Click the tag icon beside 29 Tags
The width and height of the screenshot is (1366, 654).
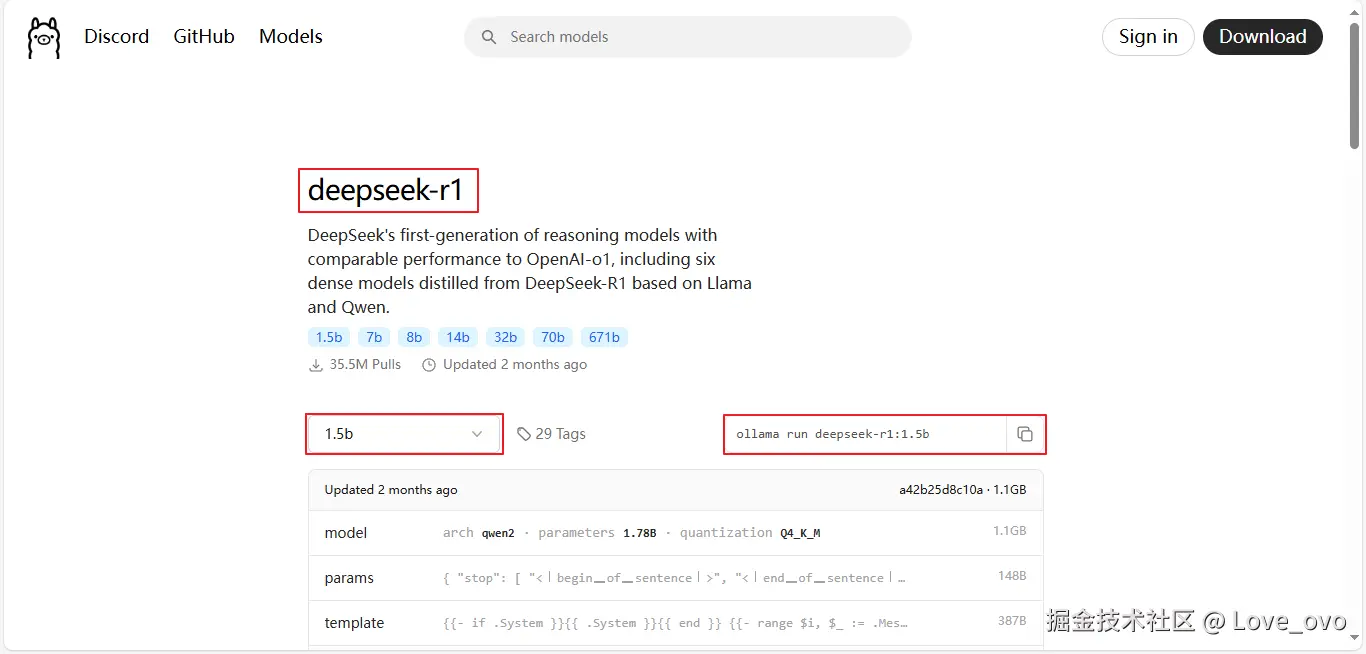tap(524, 434)
